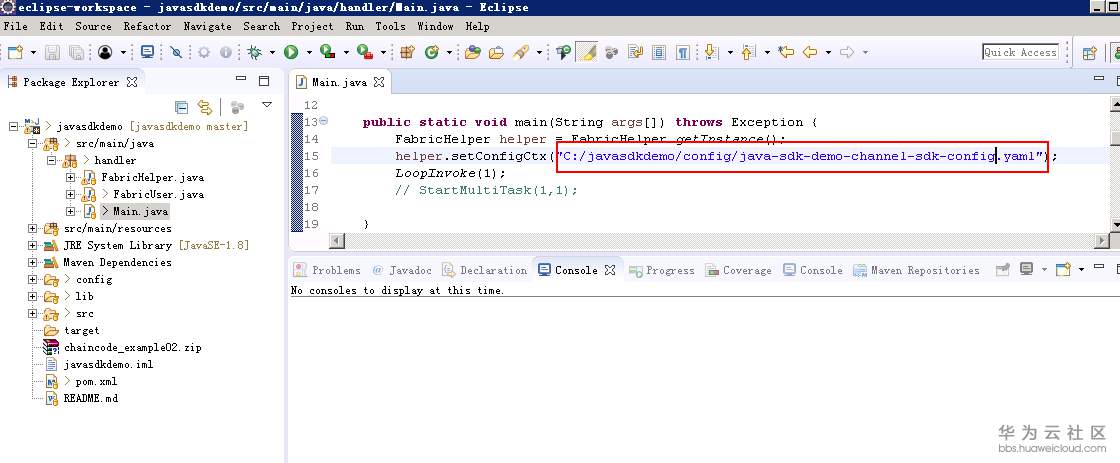The image size is (1120, 463).
Task: Click the New wizard toolbar icon
Action: (16, 52)
